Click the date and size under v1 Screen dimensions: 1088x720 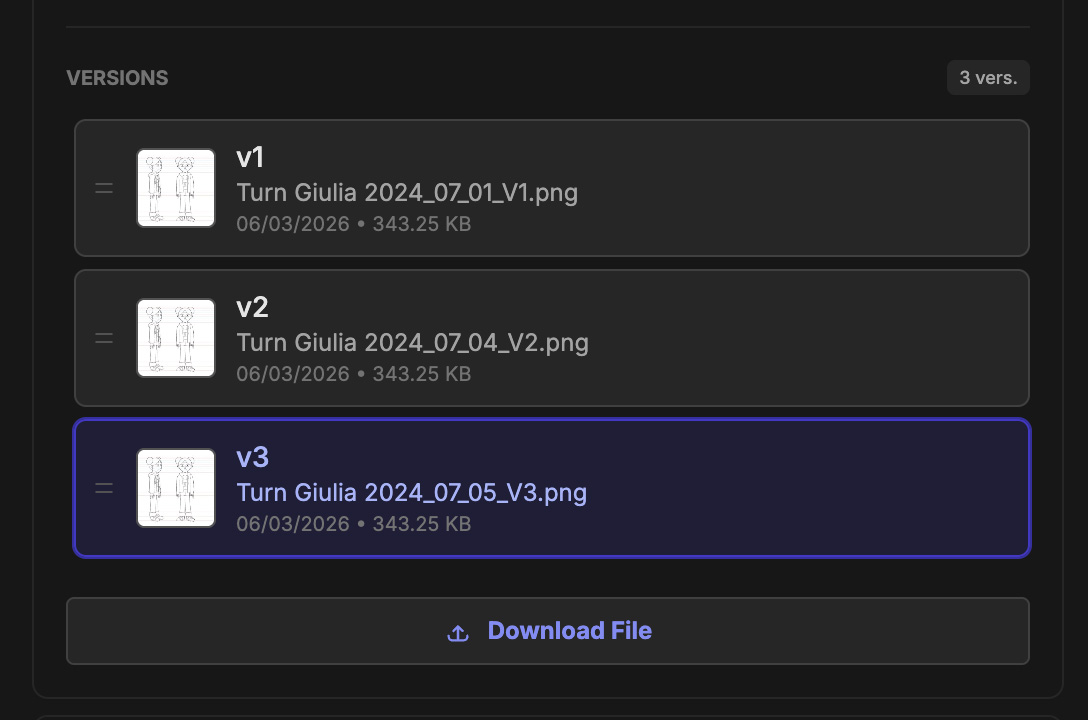point(353,224)
